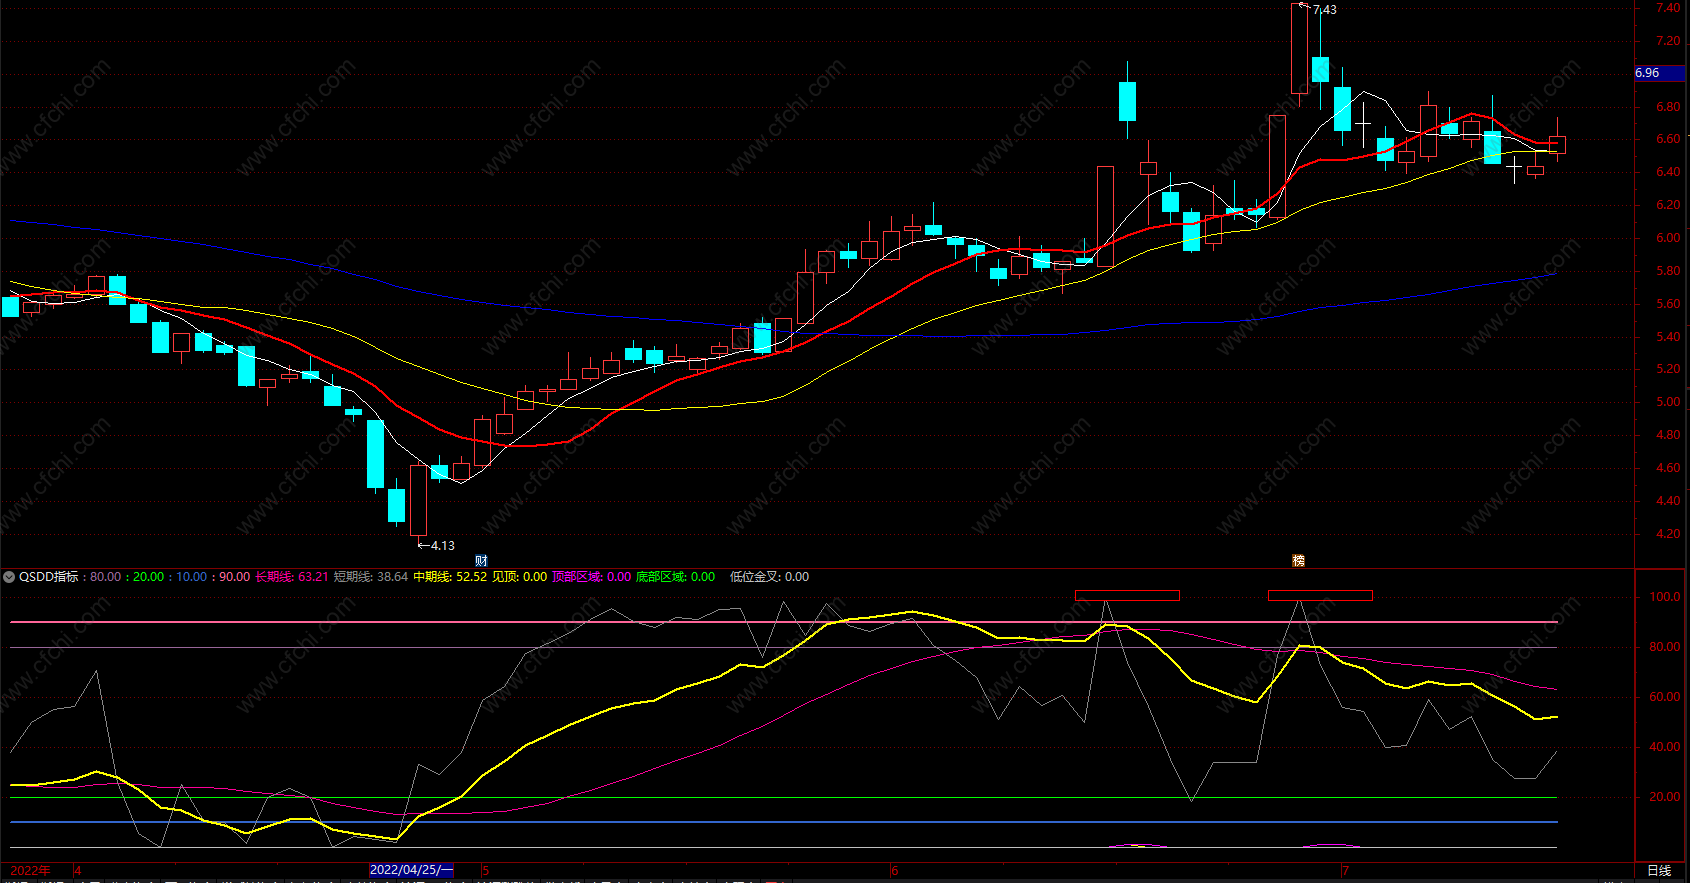This screenshot has height=883, width=1690.
Task: Click the 60.00 indicator axis label
Action: (x=1665, y=697)
